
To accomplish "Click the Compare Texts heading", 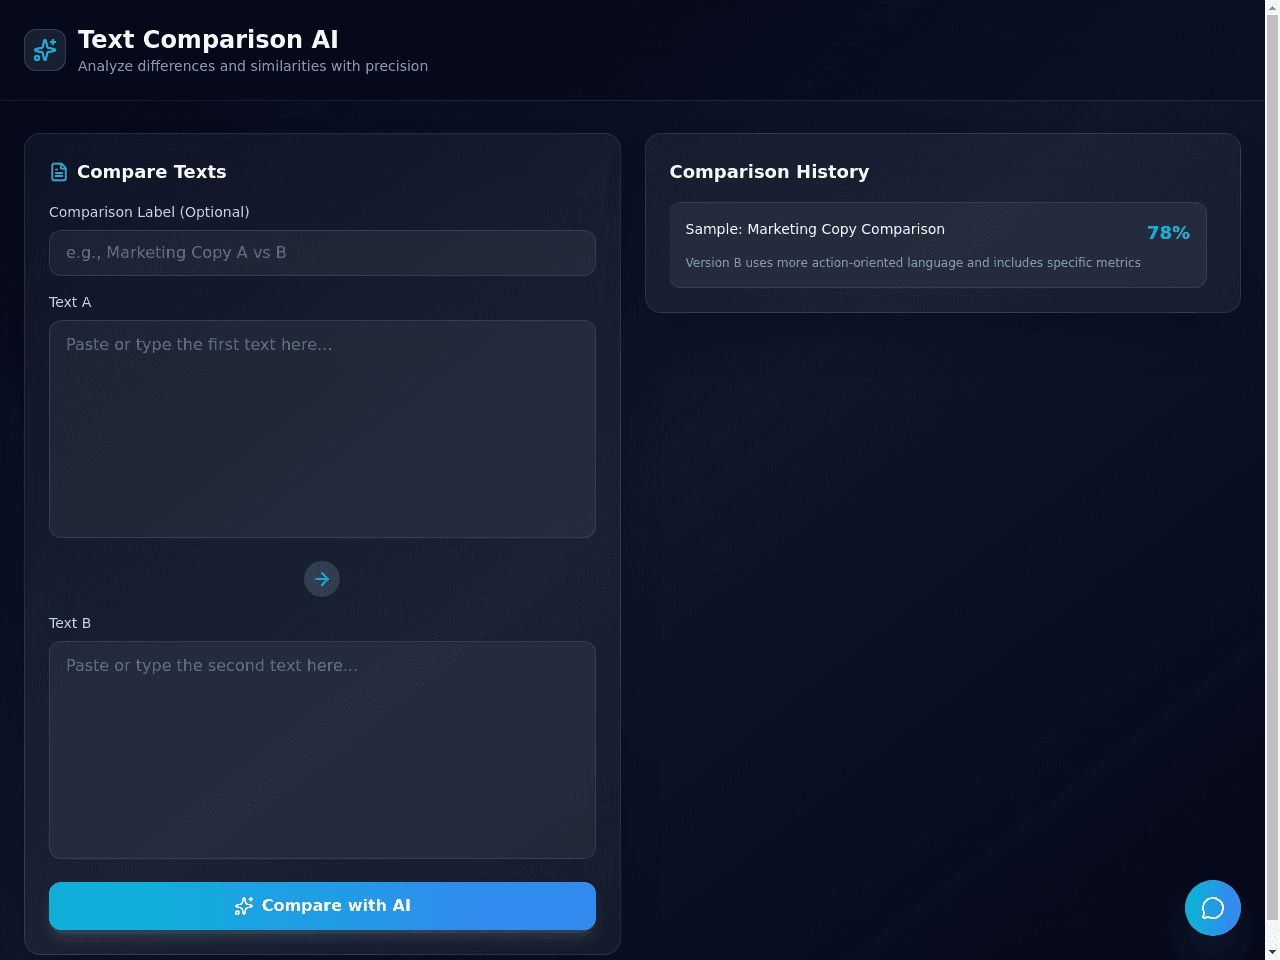I will click(152, 172).
